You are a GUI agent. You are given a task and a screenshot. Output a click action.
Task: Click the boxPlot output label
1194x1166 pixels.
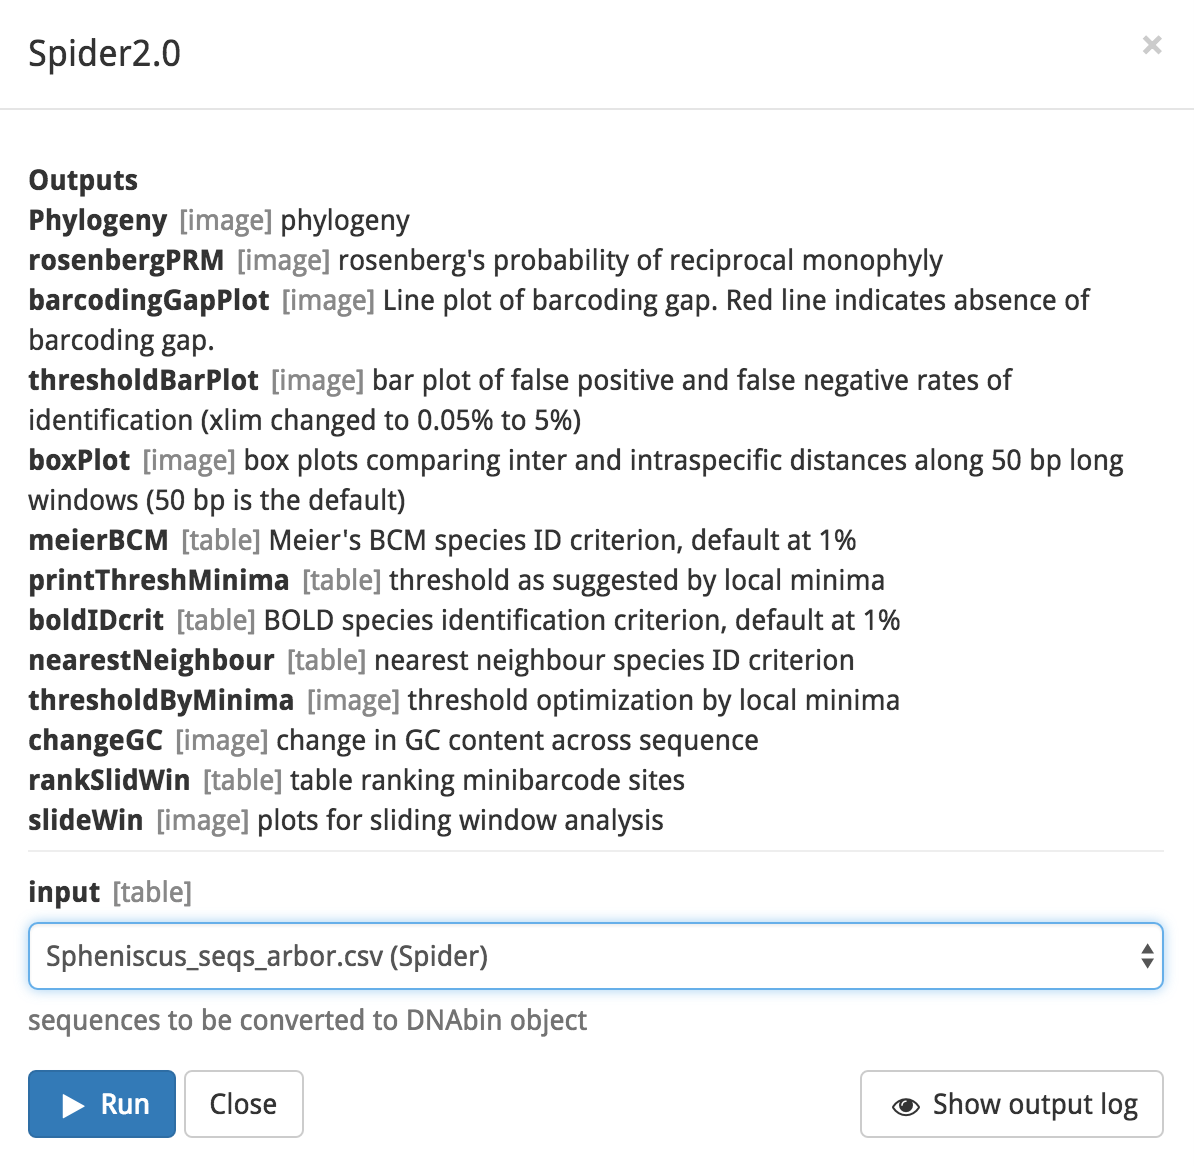point(79,460)
